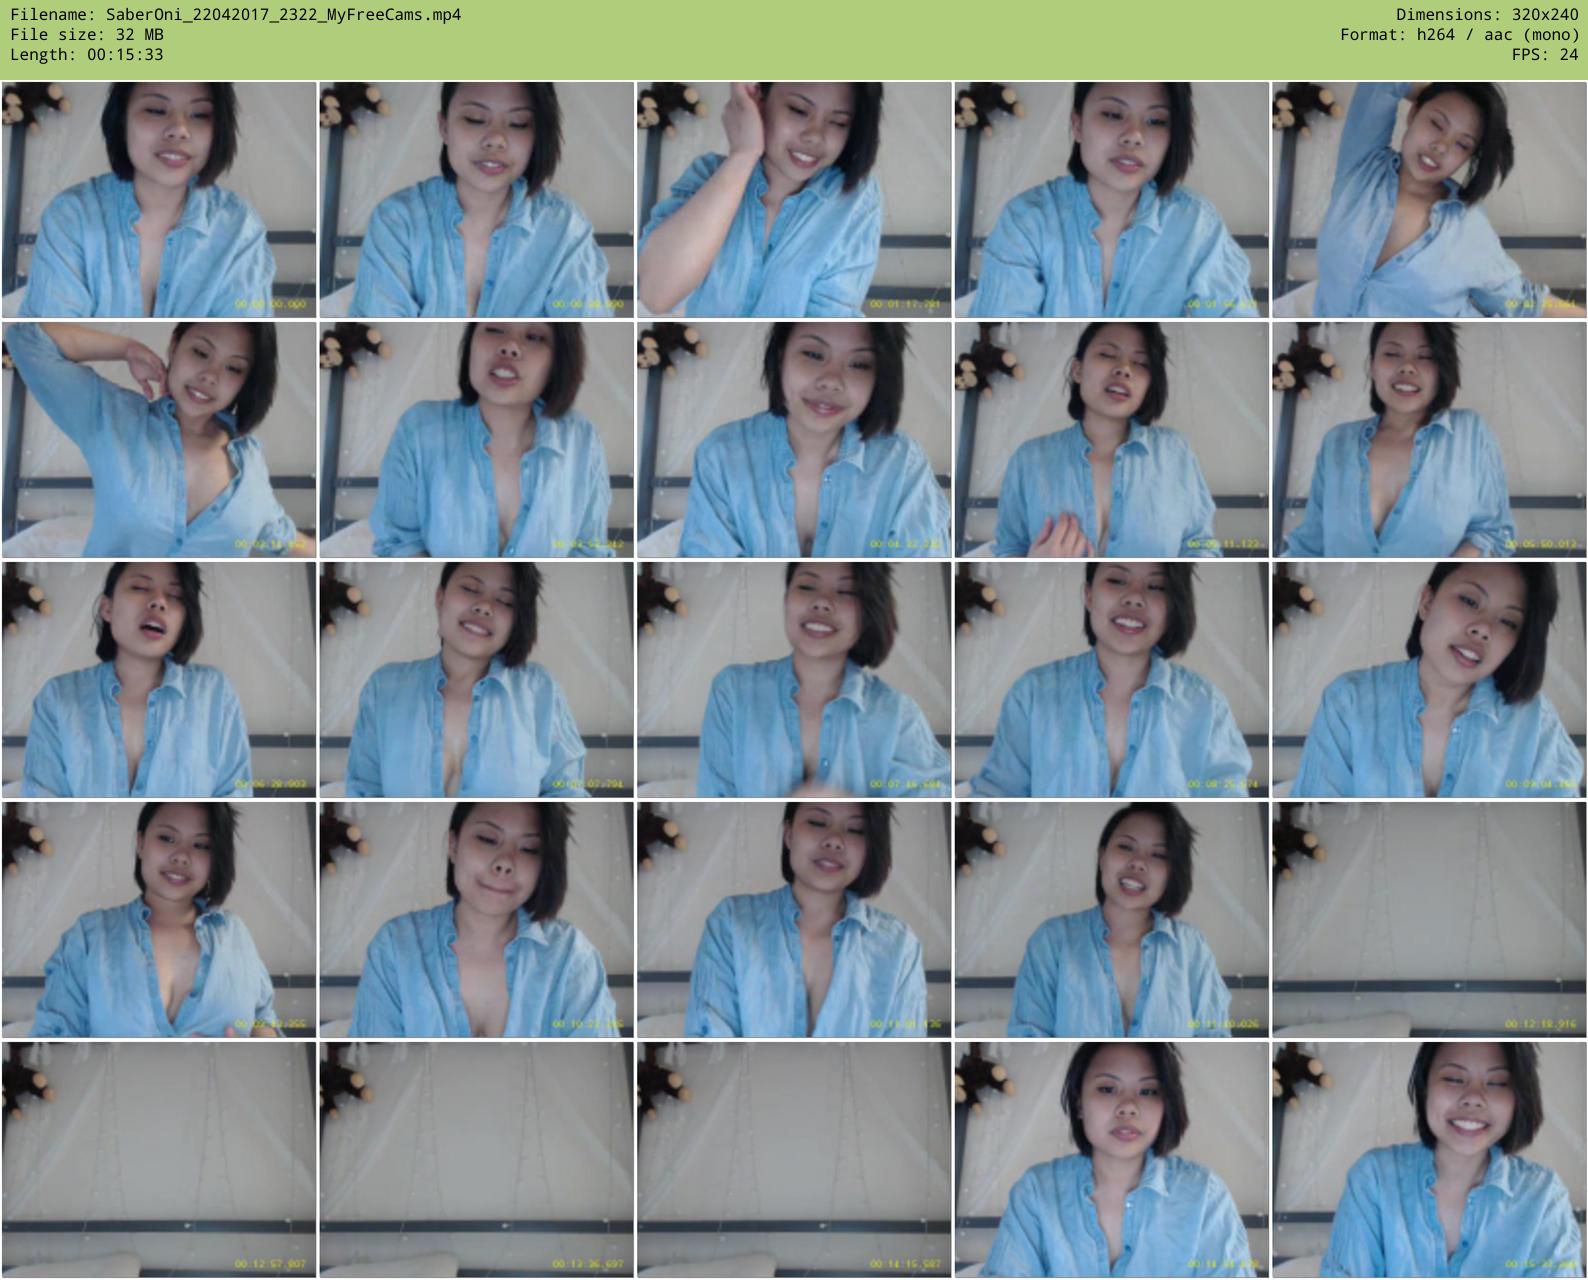This screenshot has width=1588, height=1280.
Task: Select the frame timestamped 00:05:50
Action: pyautogui.click(x=1429, y=440)
